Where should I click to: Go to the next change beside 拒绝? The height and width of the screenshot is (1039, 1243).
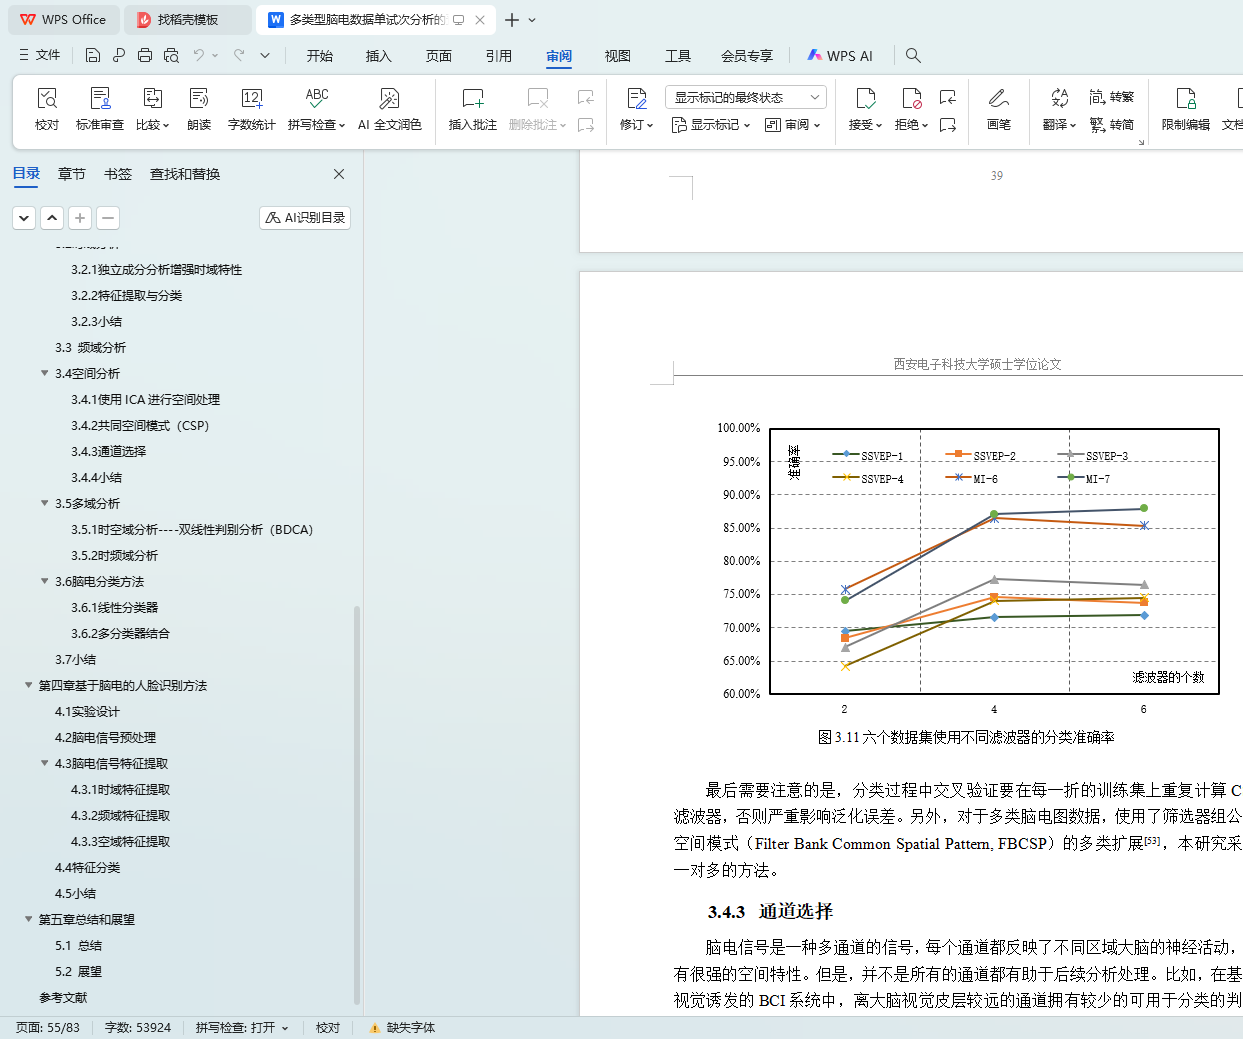pyautogui.click(x=948, y=125)
